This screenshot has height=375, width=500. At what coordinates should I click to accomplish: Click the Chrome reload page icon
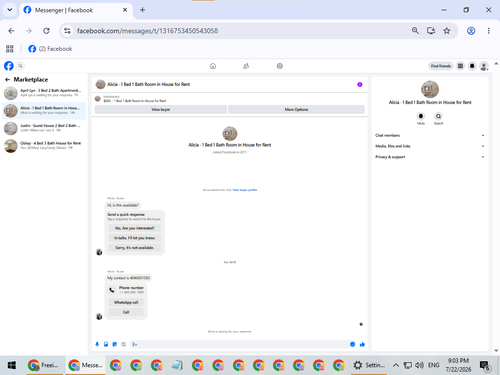[x=46, y=31]
